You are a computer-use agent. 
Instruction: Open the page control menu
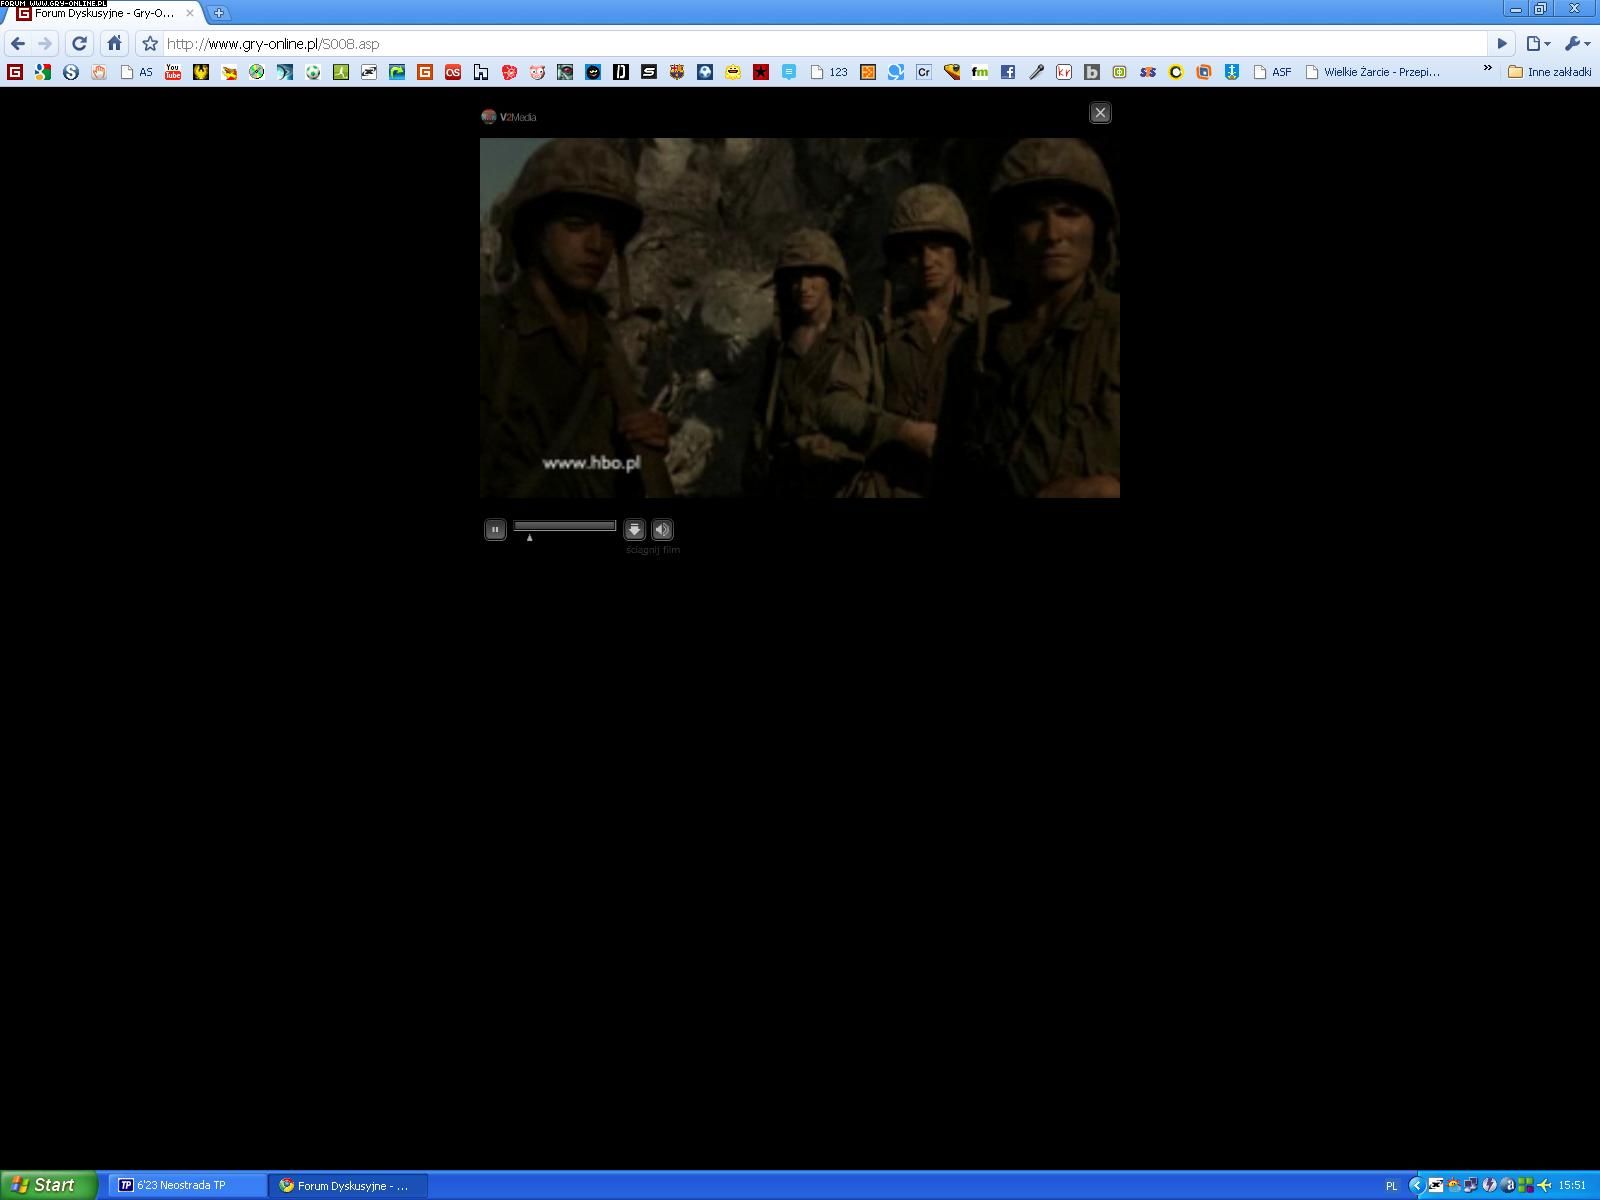tap(1538, 44)
